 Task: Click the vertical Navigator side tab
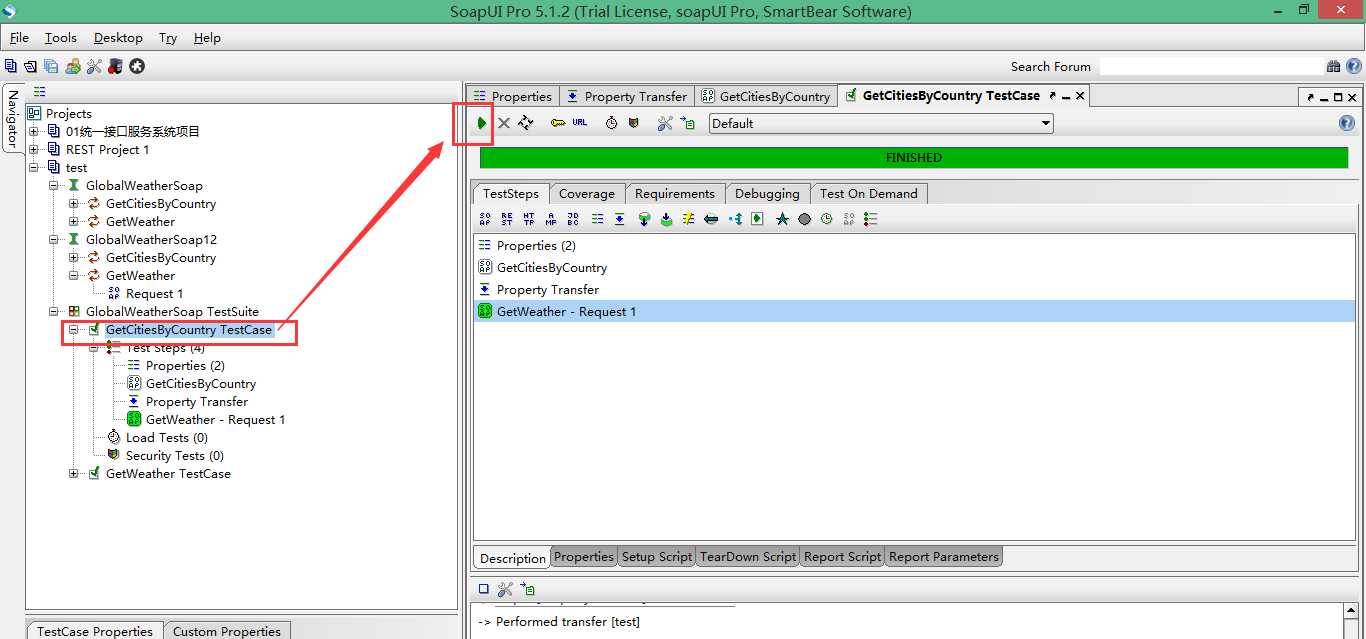[12, 119]
